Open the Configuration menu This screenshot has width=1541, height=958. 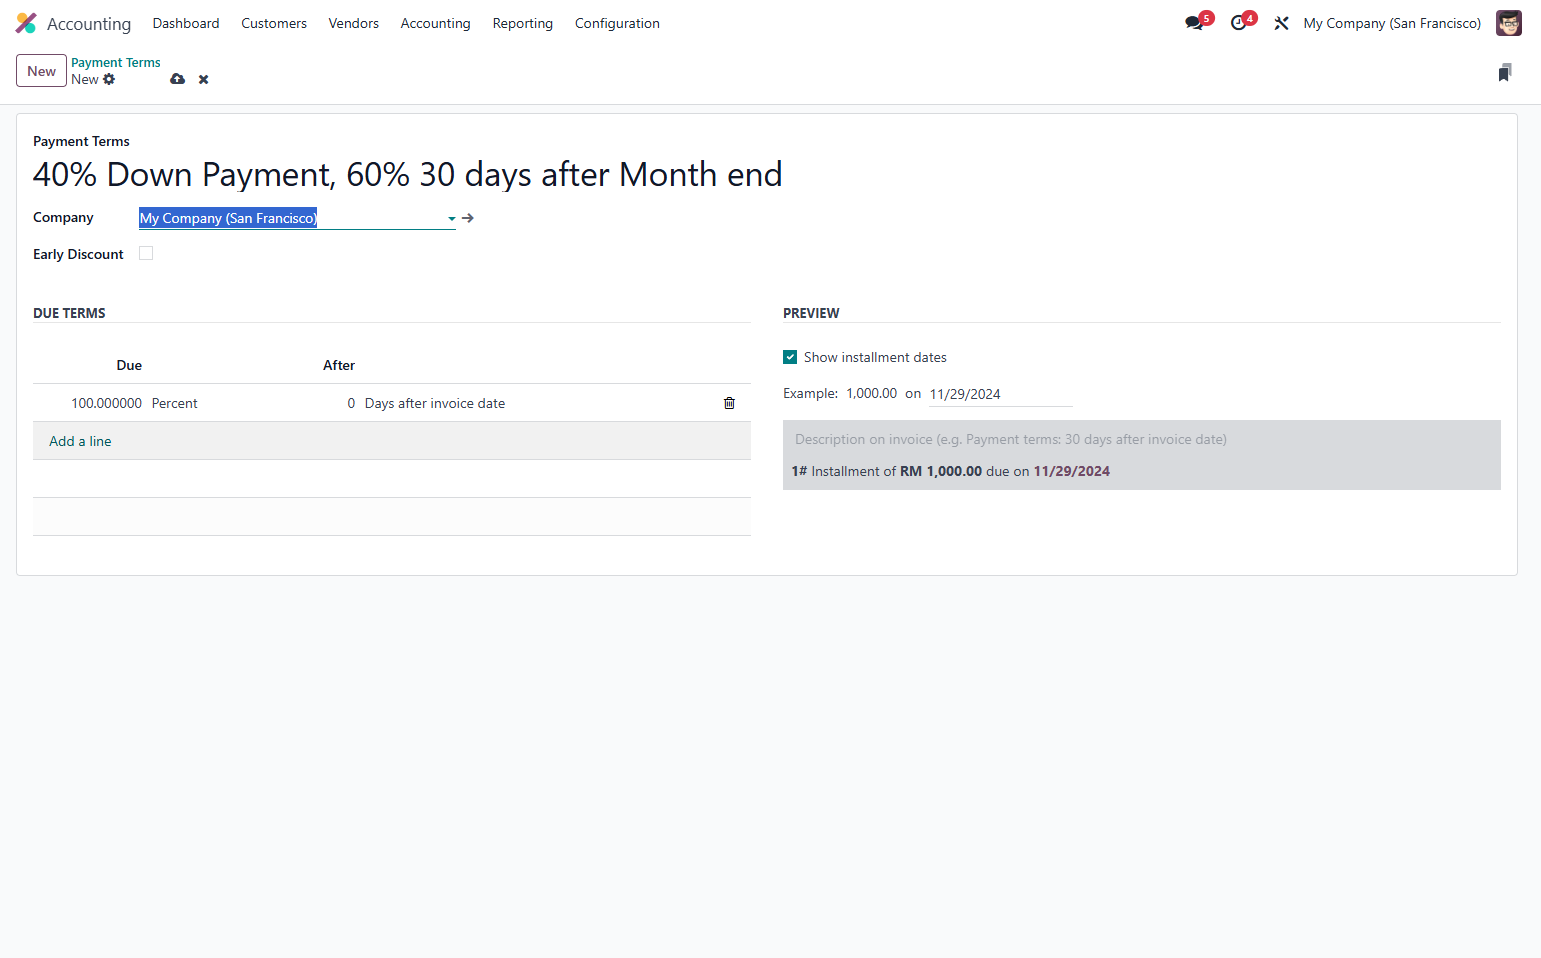coord(617,23)
